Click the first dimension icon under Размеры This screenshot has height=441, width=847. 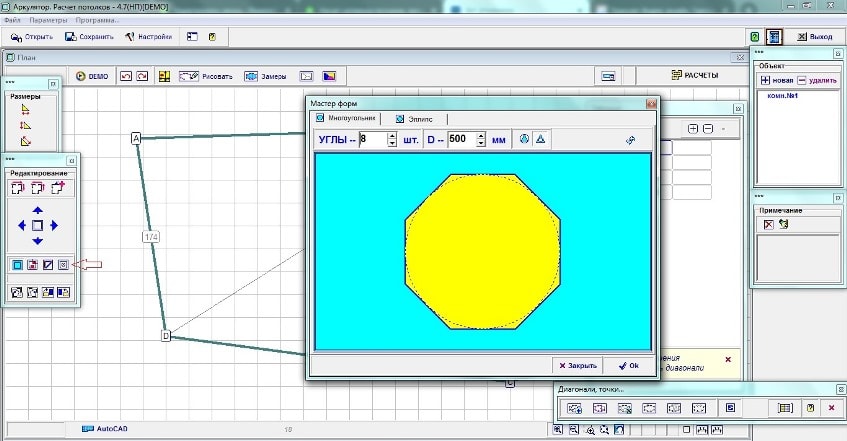tap(26, 111)
